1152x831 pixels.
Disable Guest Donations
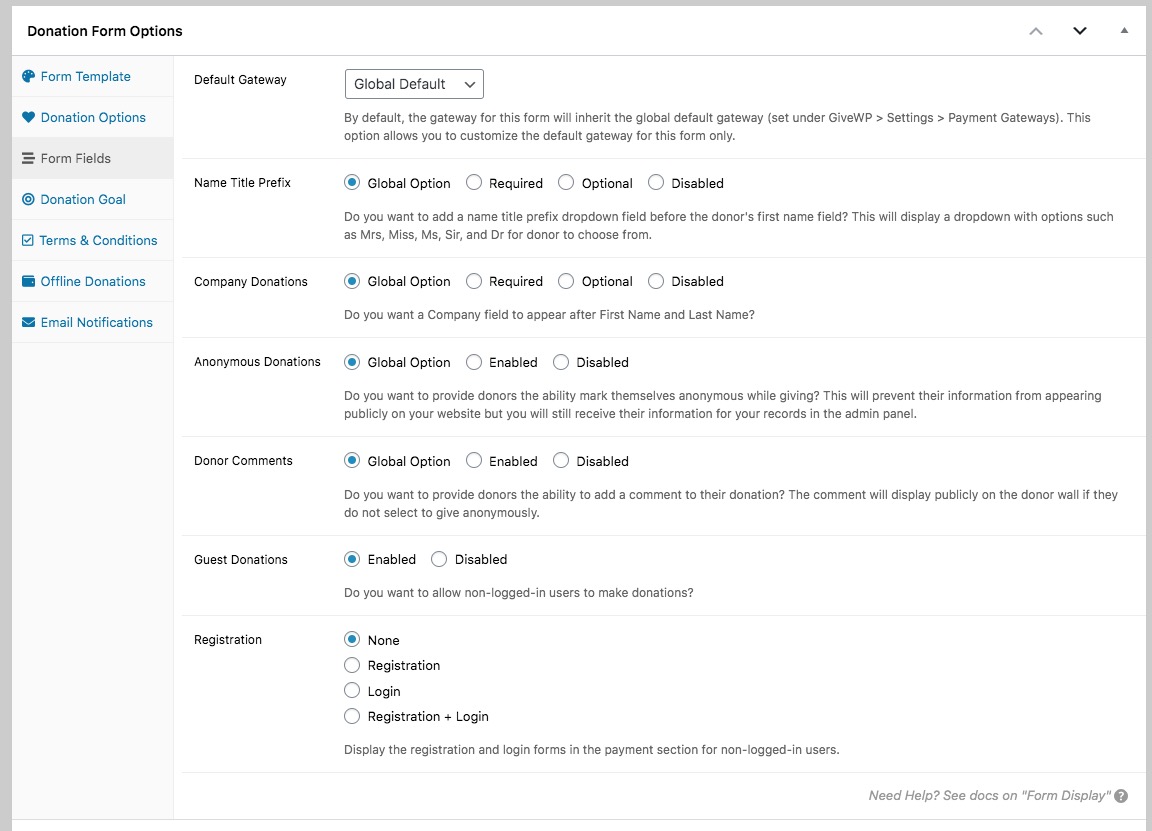(439, 559)
